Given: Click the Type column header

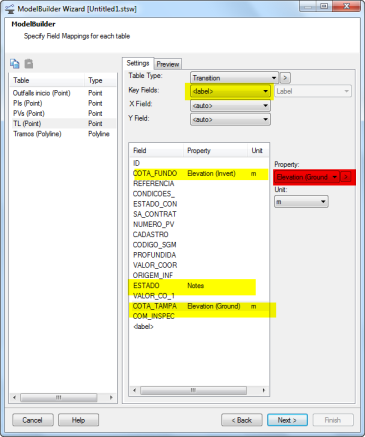Looking at the screenshot, I should pyautogui.click(x=100, y=80).
